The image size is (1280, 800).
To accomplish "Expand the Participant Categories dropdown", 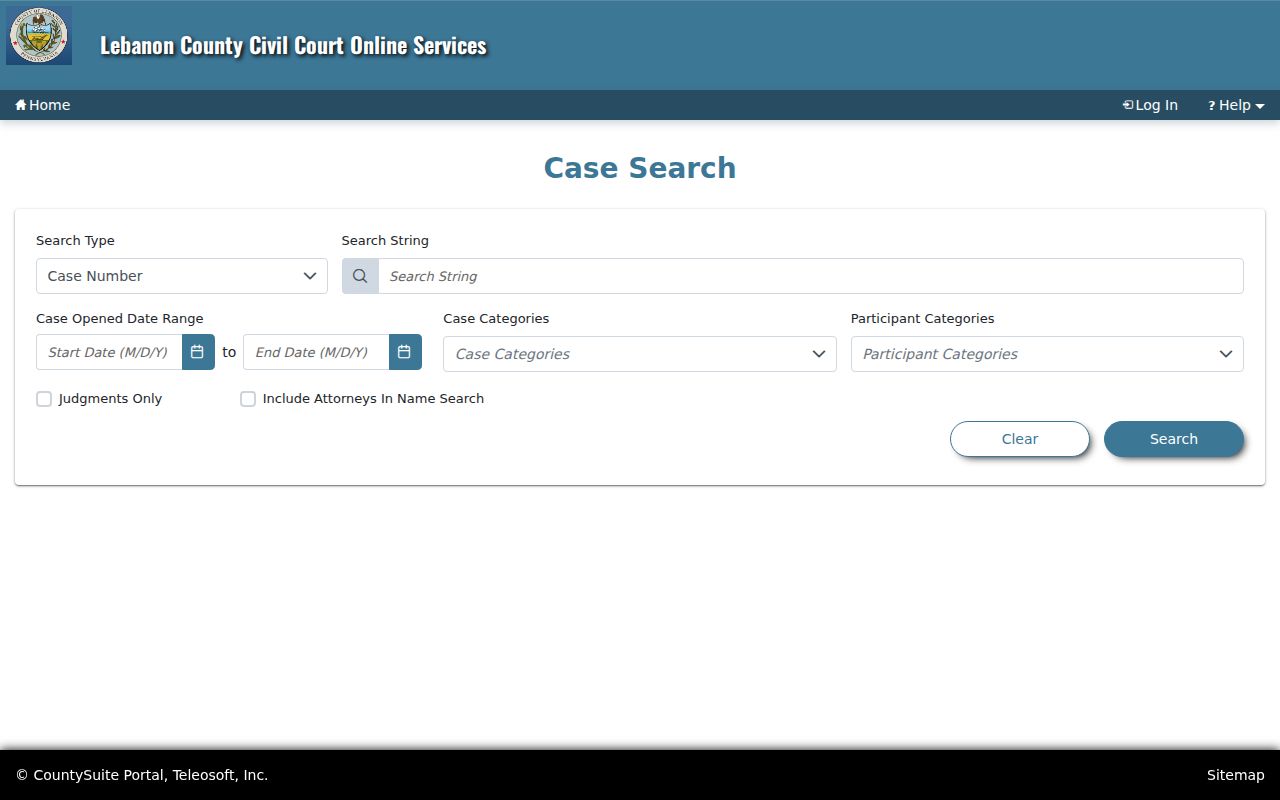I will 1047,354.
